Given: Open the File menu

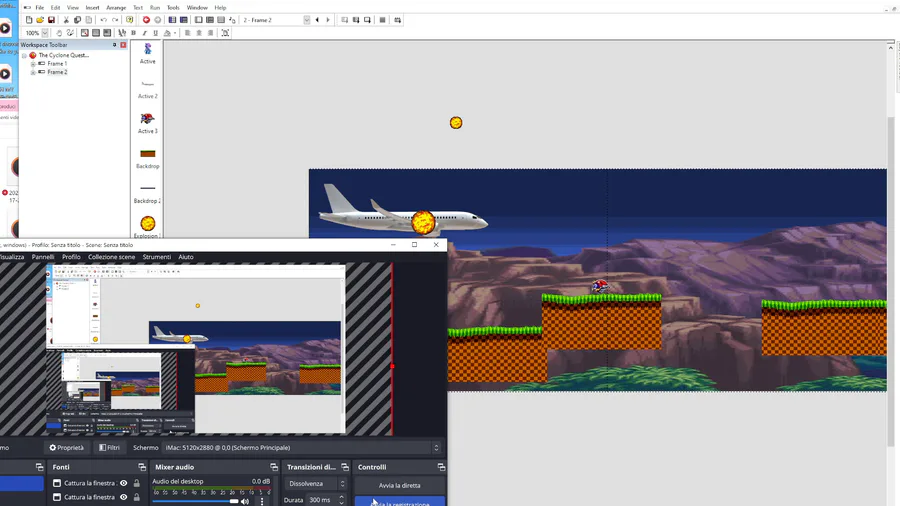Looking at the screenshot, I should click(40, 7).
